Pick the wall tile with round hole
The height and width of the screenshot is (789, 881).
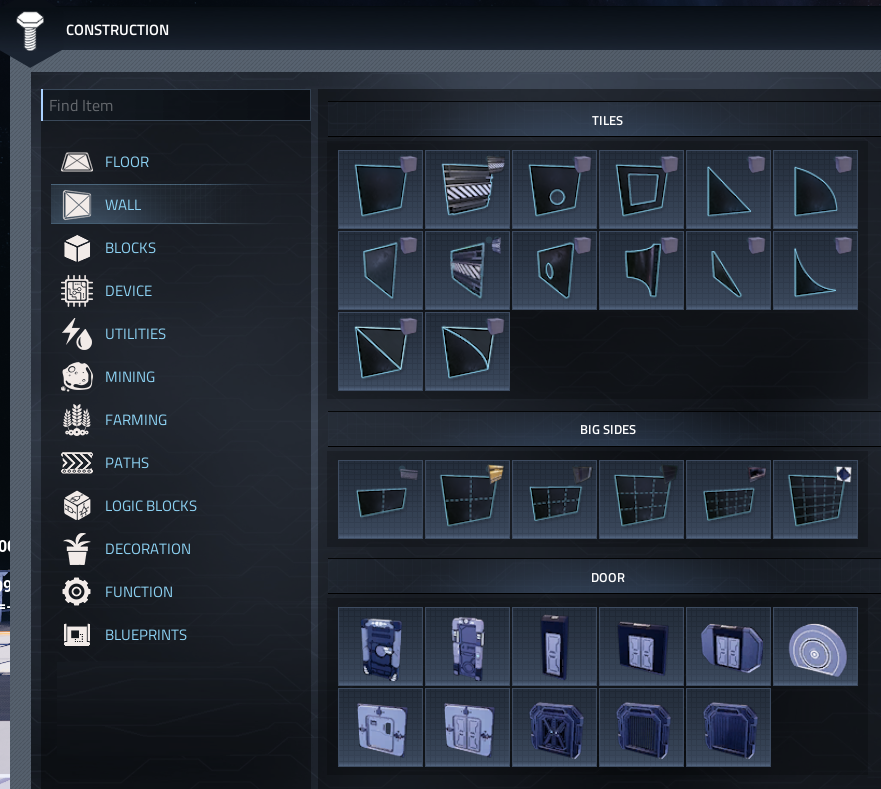pyautogui.click(x=555, y=189)
